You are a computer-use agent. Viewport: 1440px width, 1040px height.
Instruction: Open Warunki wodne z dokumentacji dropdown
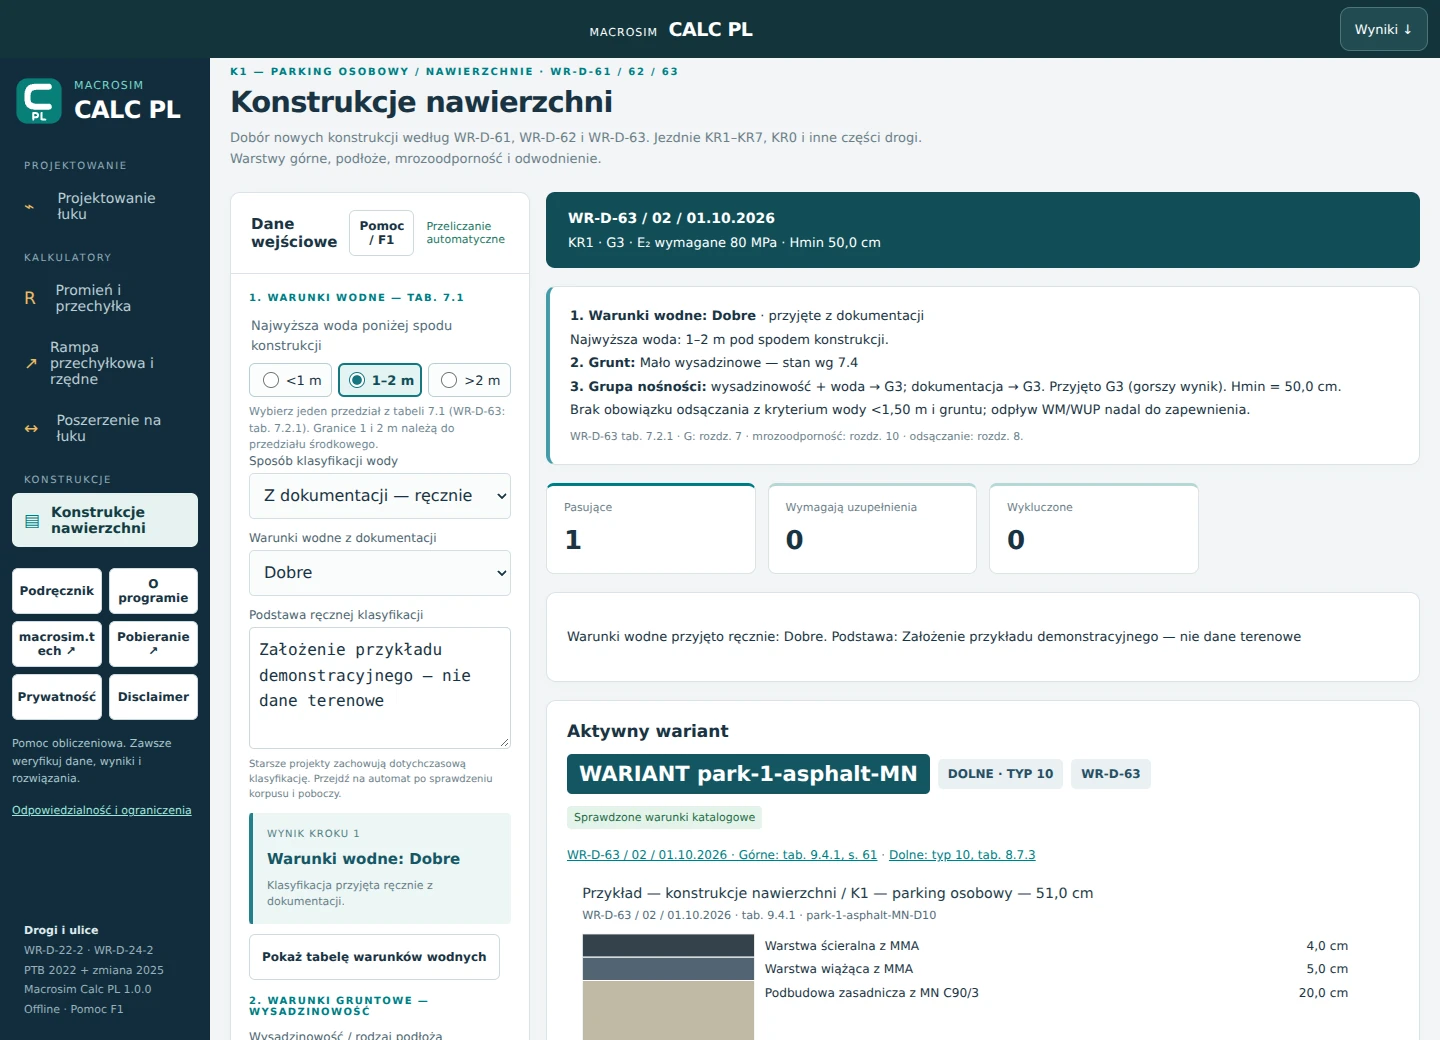(380, 573)
